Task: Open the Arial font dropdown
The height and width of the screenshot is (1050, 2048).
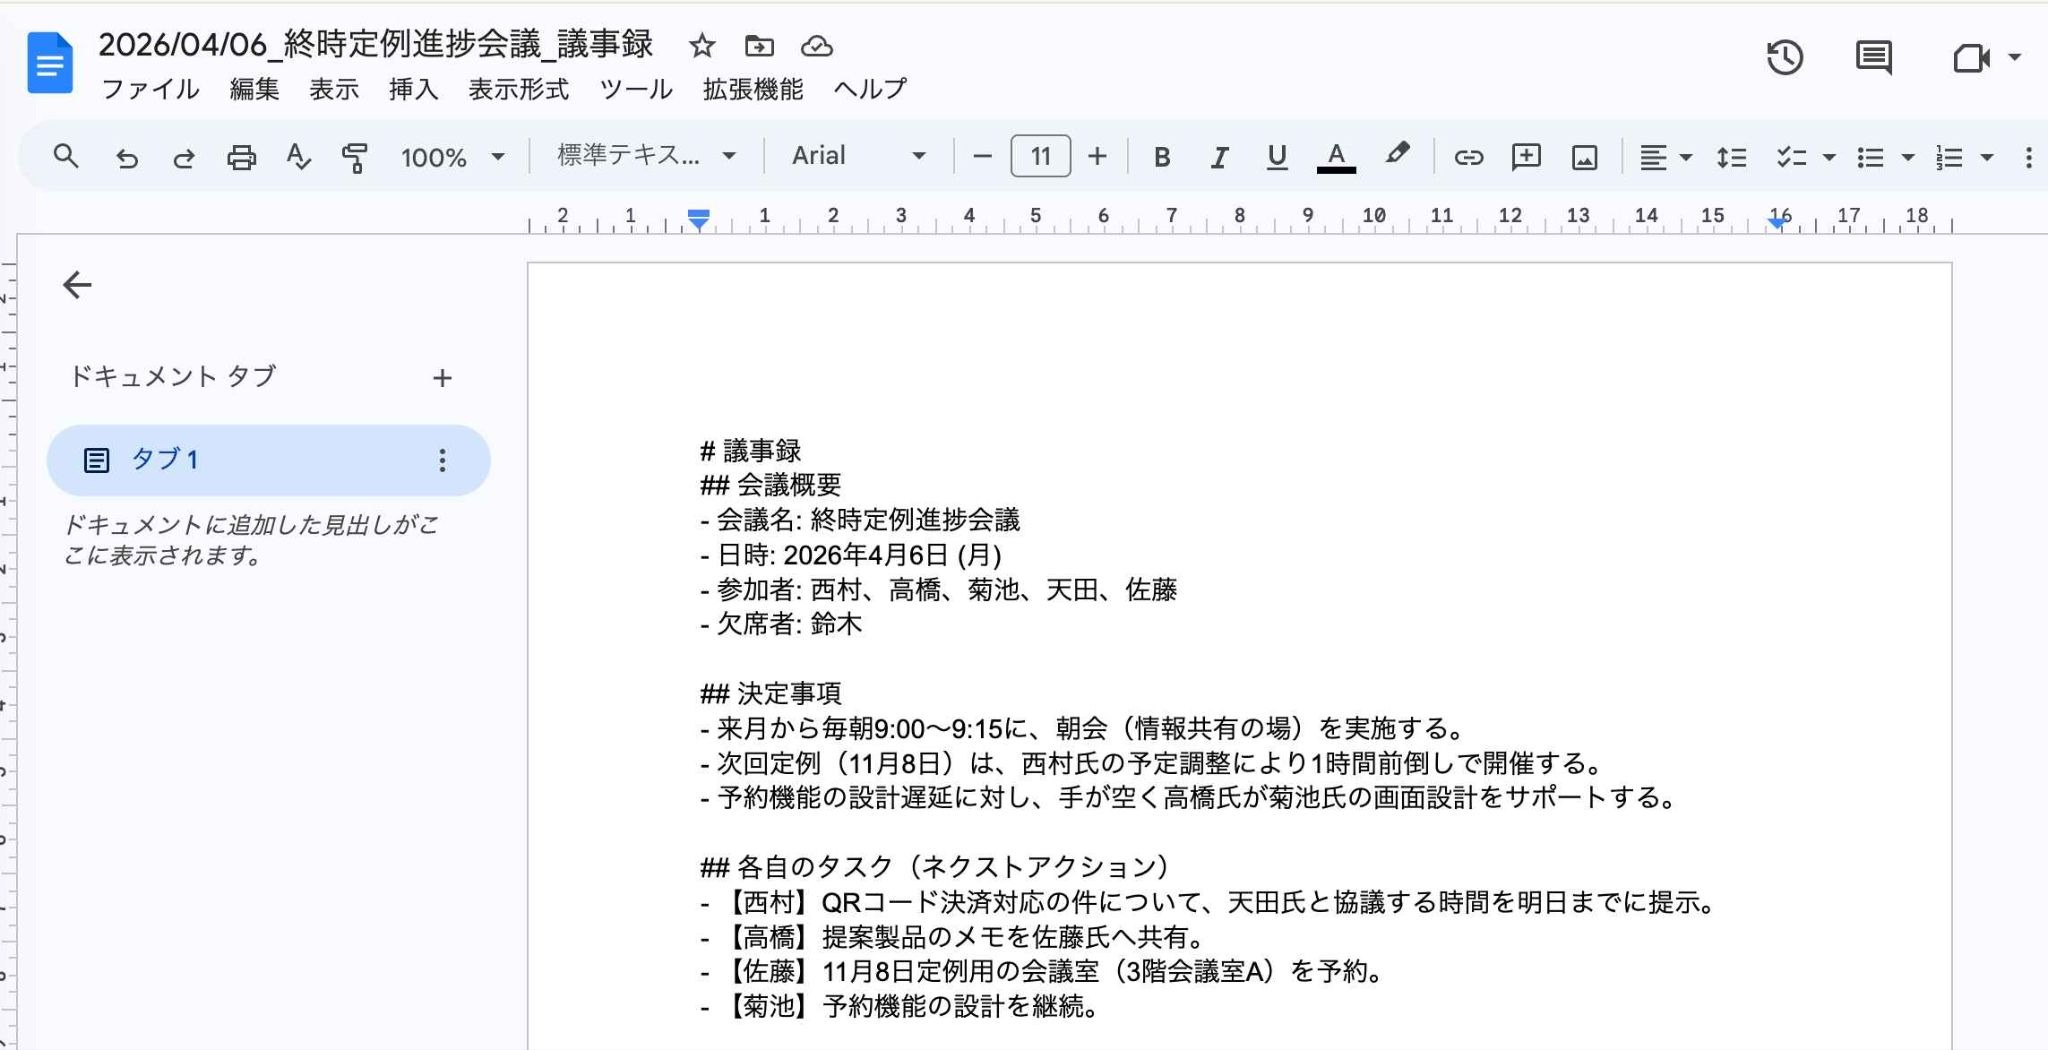Action: click(858, 156)
